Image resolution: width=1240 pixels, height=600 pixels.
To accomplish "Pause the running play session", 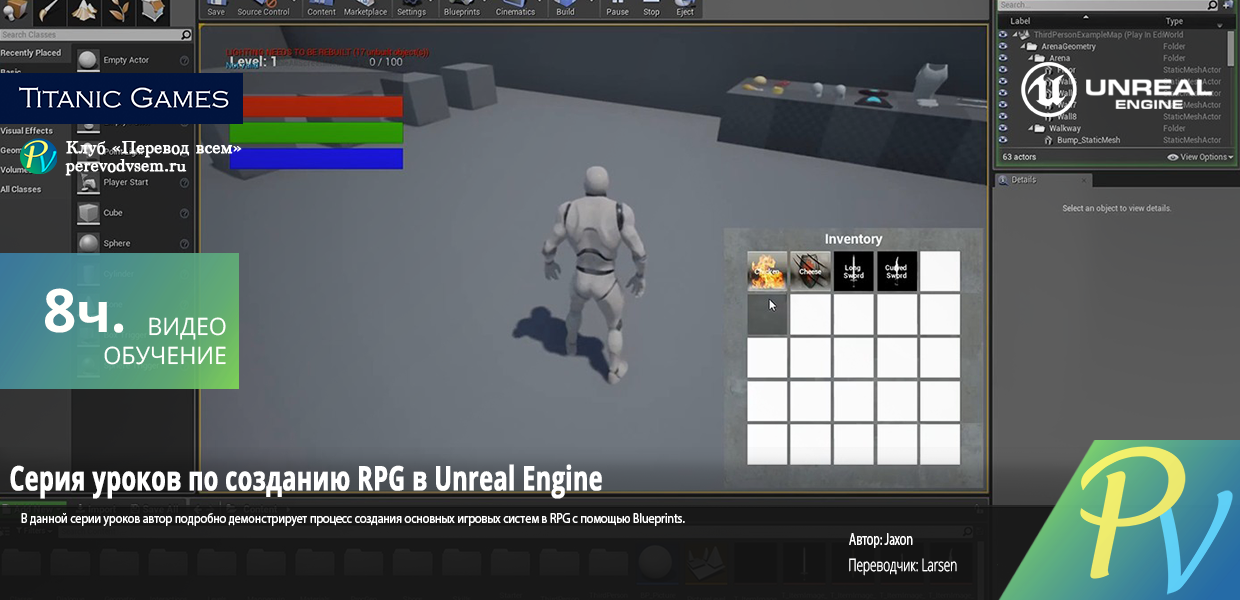I will (x=618, y=8).
